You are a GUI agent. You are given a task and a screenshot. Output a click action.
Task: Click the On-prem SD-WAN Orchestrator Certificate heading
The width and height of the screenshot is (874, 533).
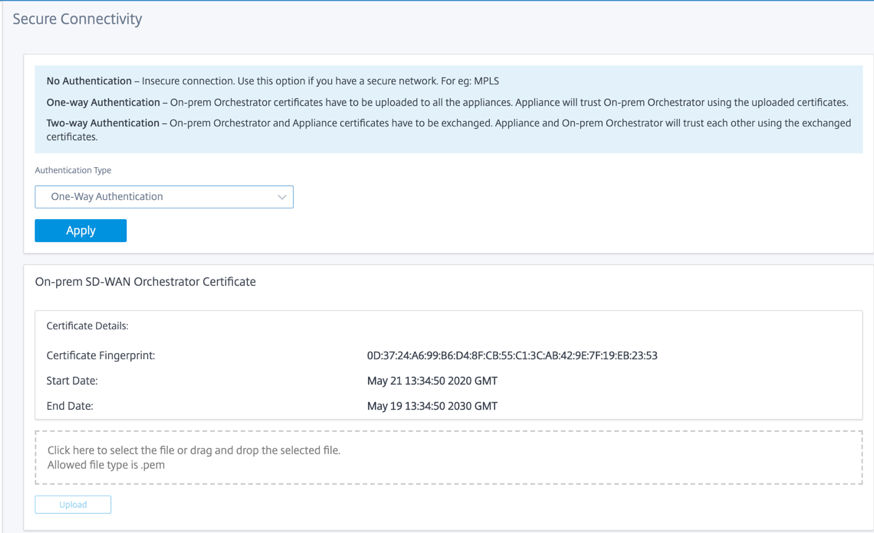click(x=145, y=282)
